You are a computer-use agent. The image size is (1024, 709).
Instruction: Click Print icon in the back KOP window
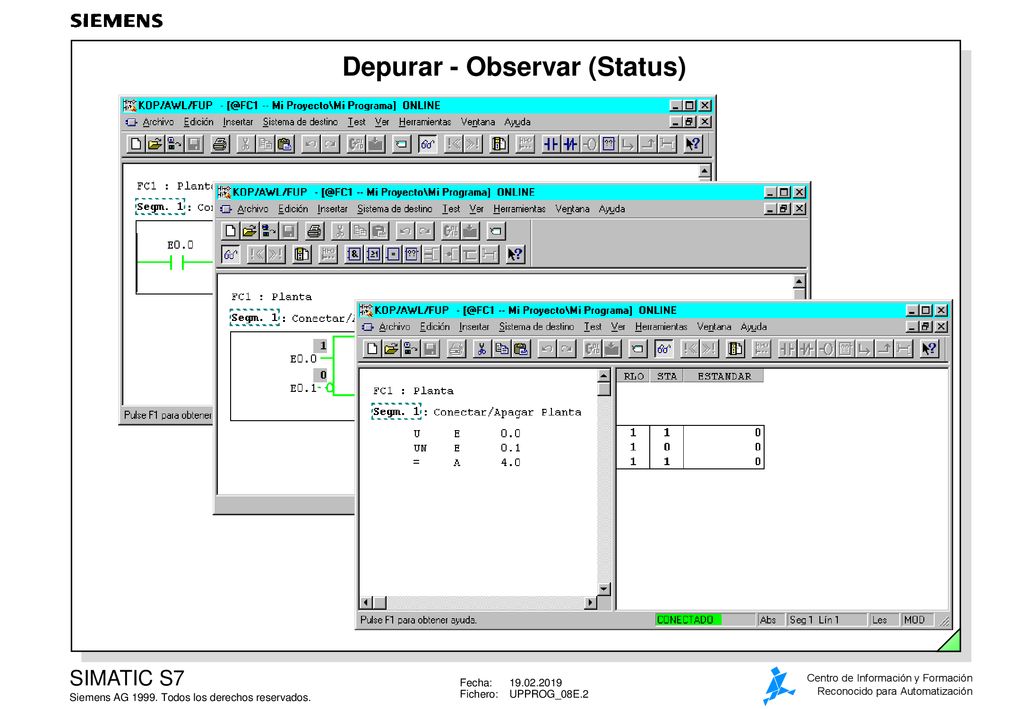[220, 144]
